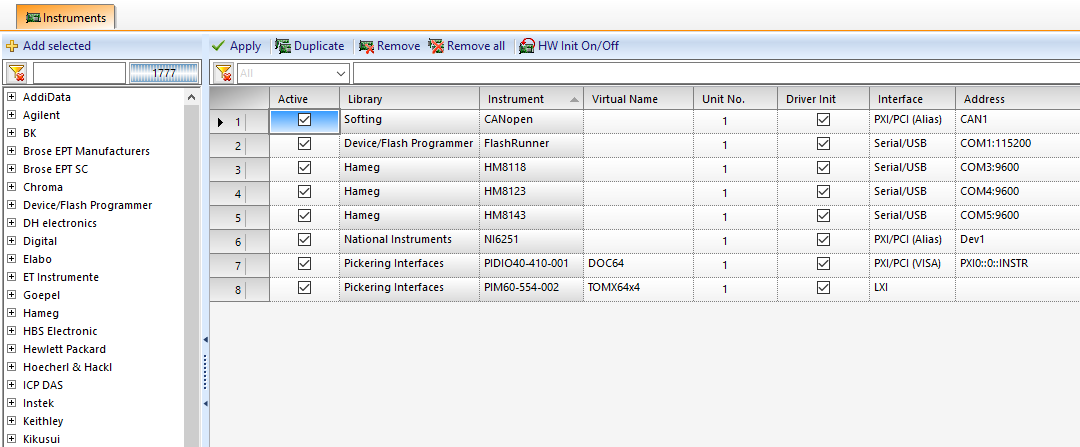Select row header number 8
Screen dimensions: 1080x447
(x=239, y=290)
